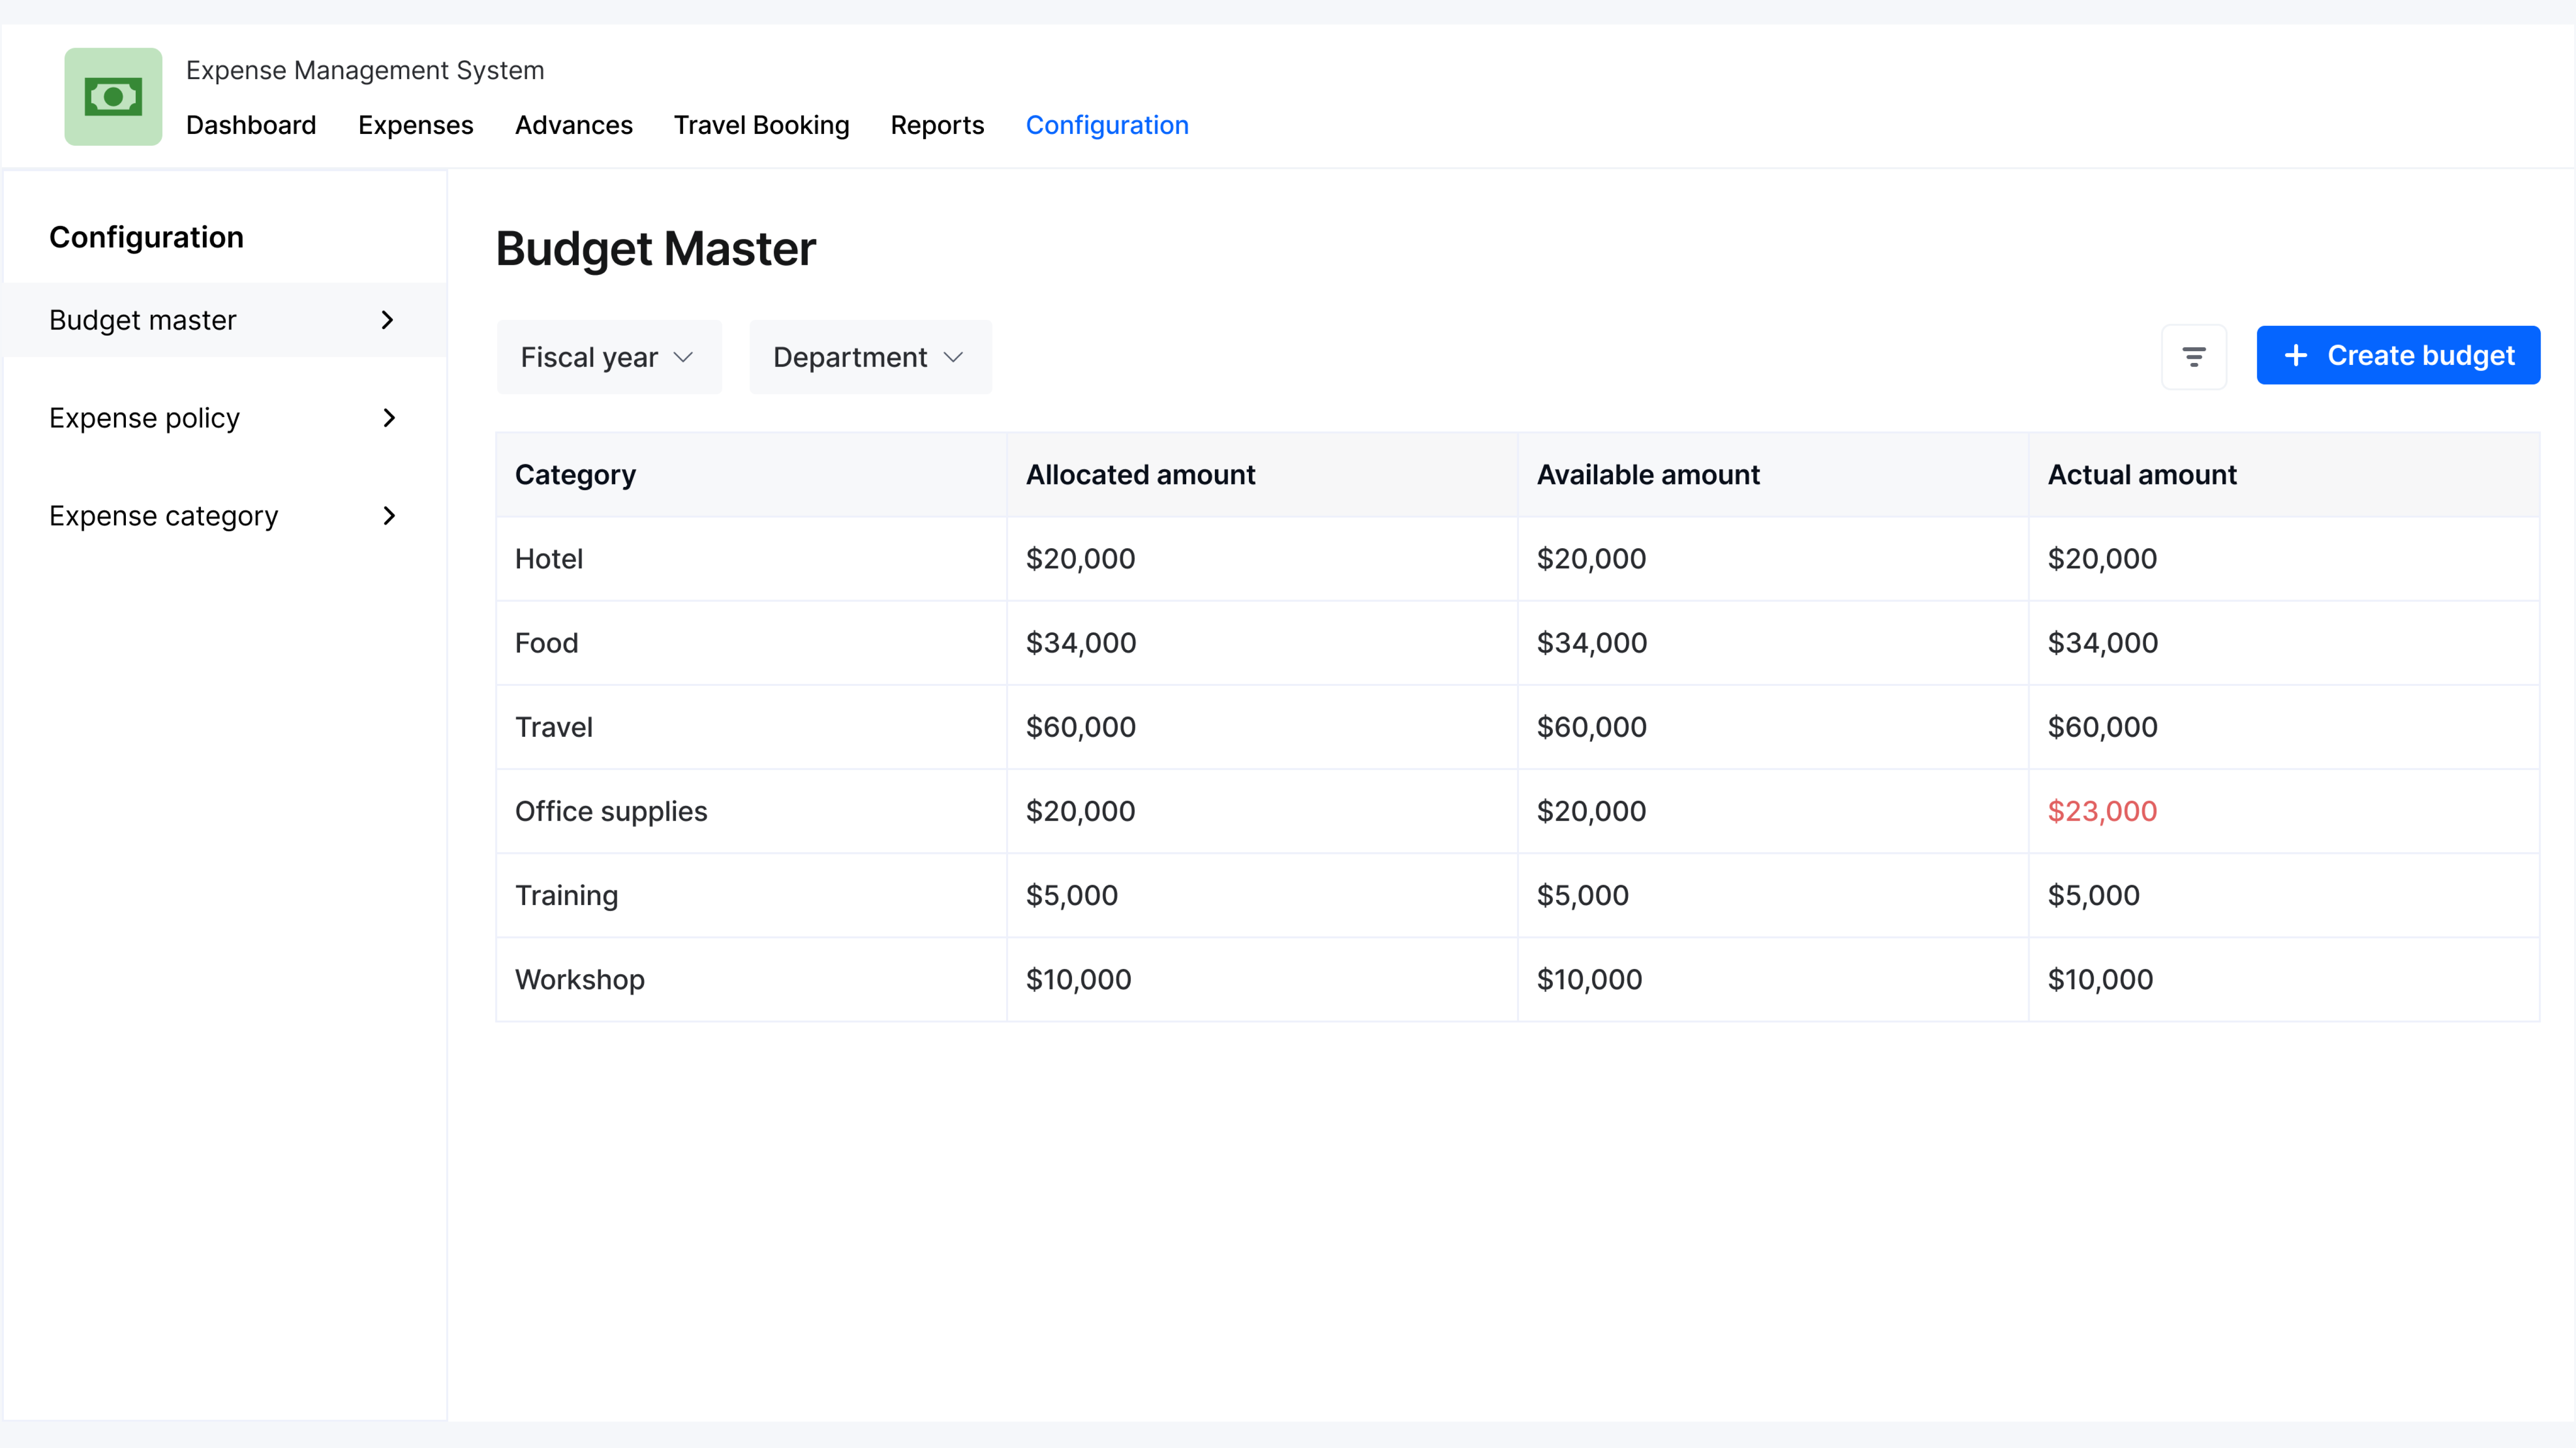This screenshot has height=1448, width=2576.
Task: Select Expense policy in sidebar
Action: (225, 418)
